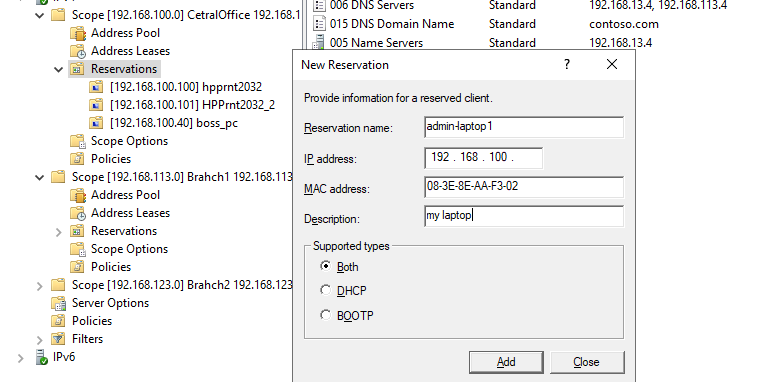This screenshot has height=382, width=759.
Task: Select the DHCP supported type radio button
Action: point(326,290)
